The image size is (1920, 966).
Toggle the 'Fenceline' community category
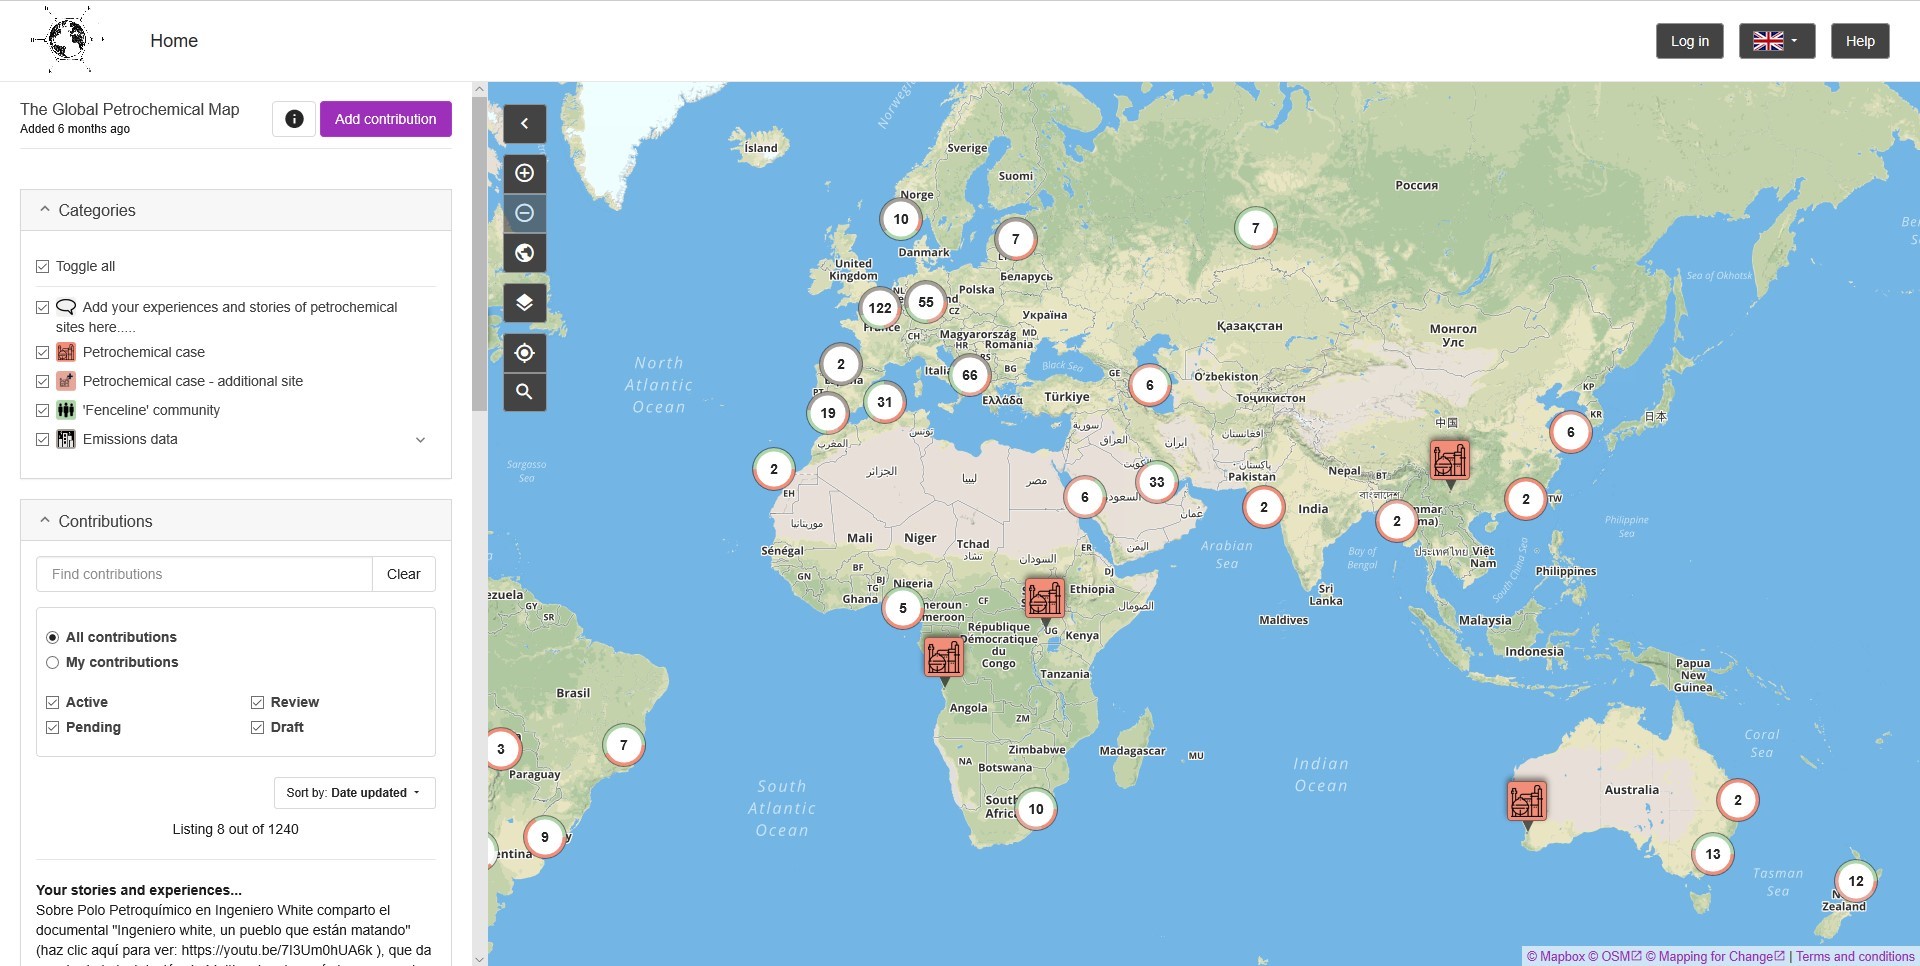point(43,410)
